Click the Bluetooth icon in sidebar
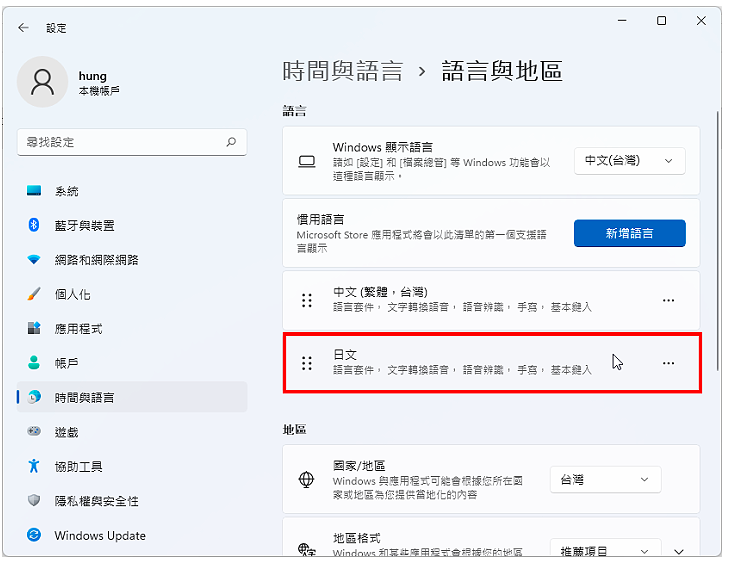Image resolution: width=732 pixels, height=563 pixels. click(x=34, y=225)
